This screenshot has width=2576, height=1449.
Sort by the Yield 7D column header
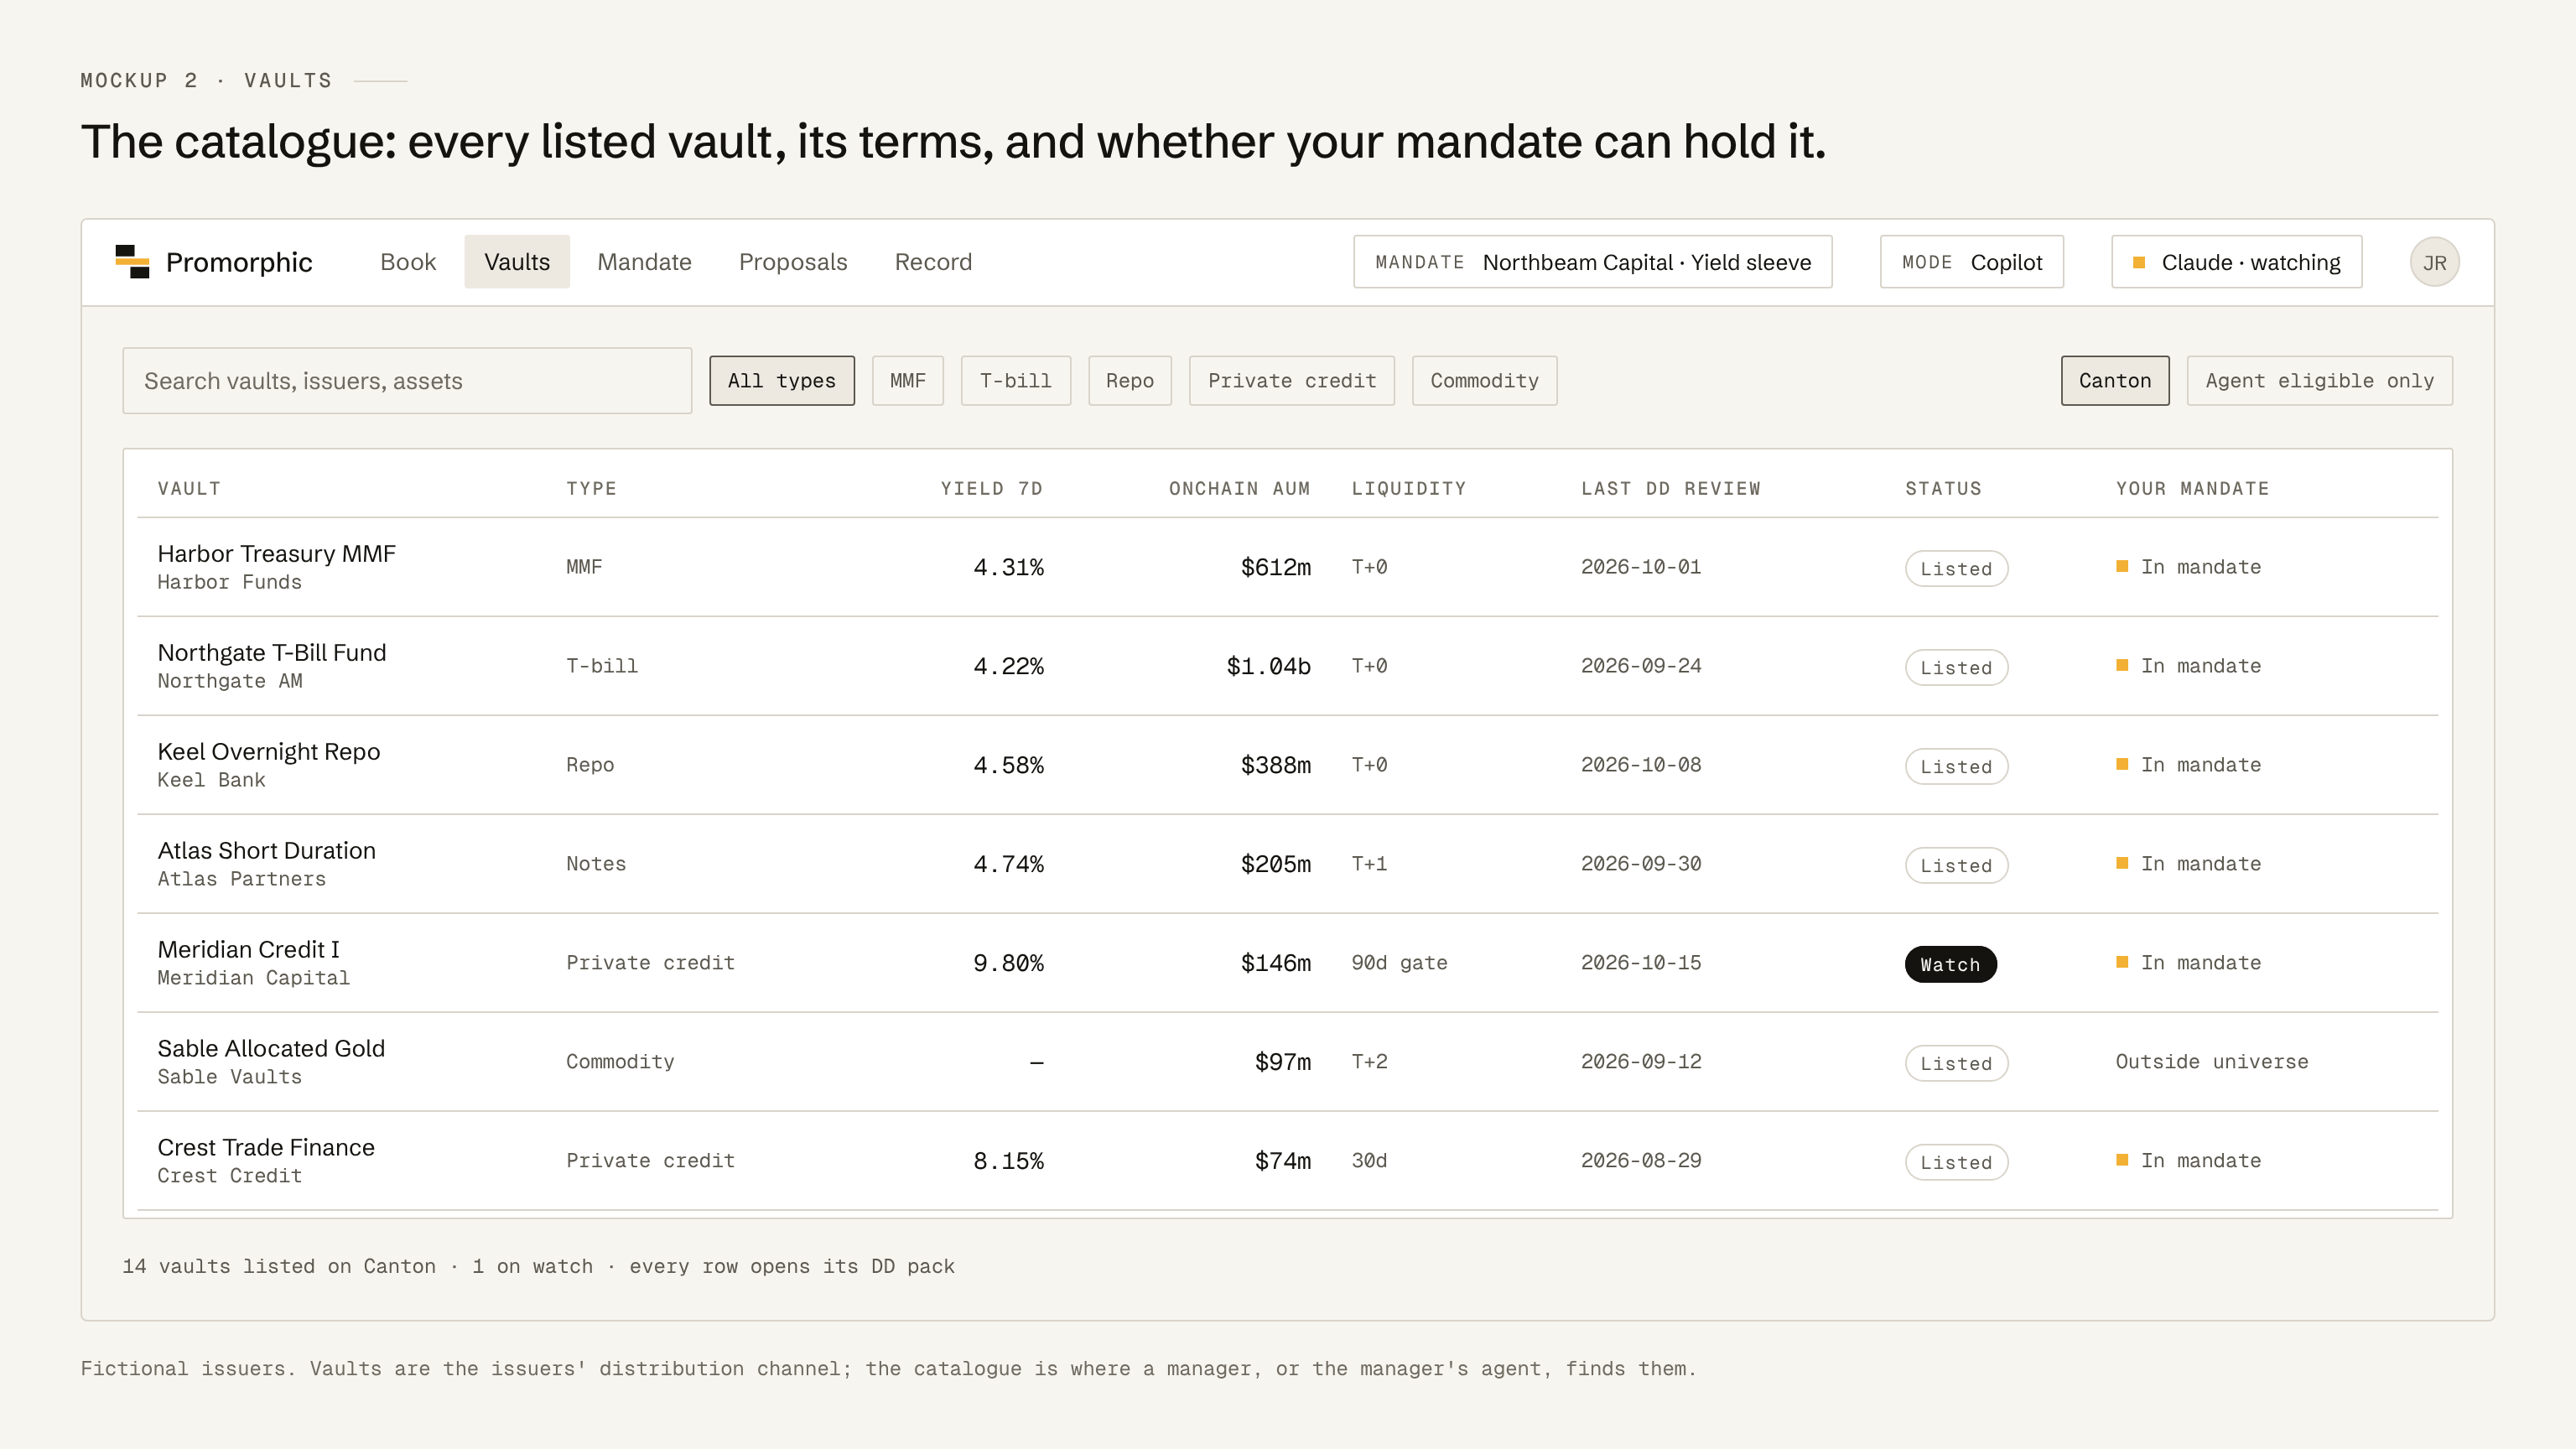pos(991,489)
